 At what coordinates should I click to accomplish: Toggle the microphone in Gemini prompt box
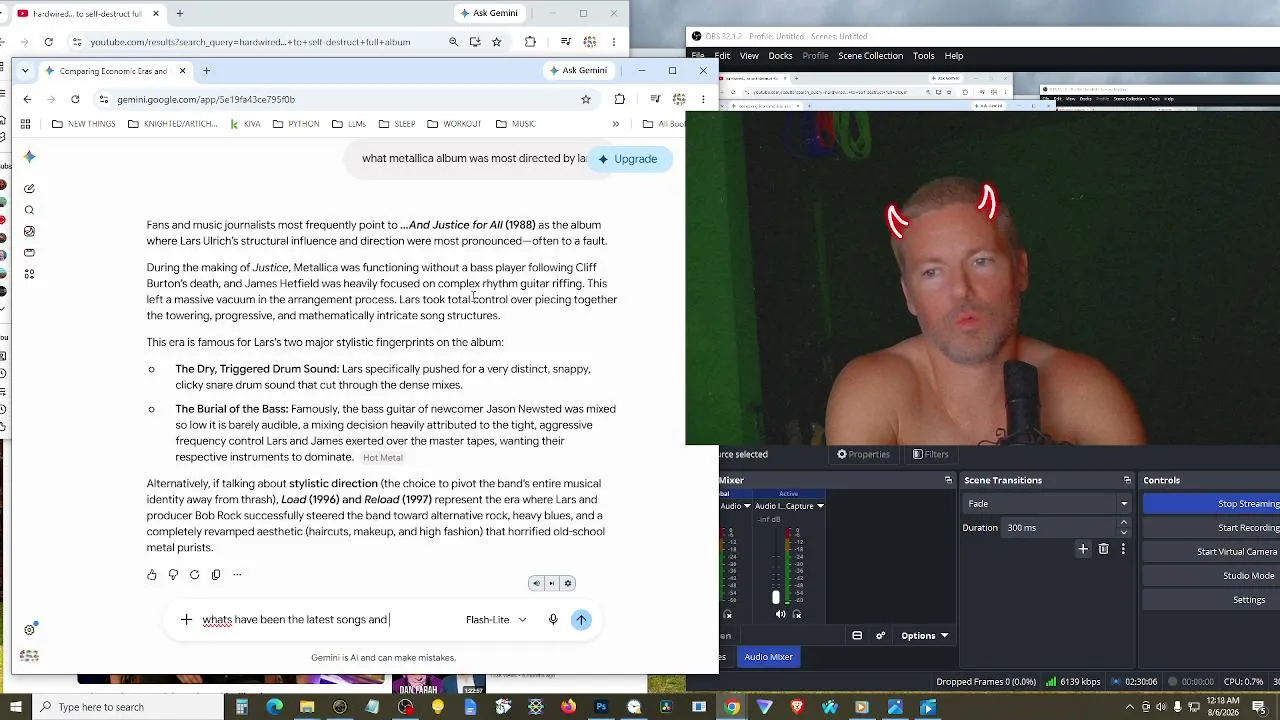(553, 620)
